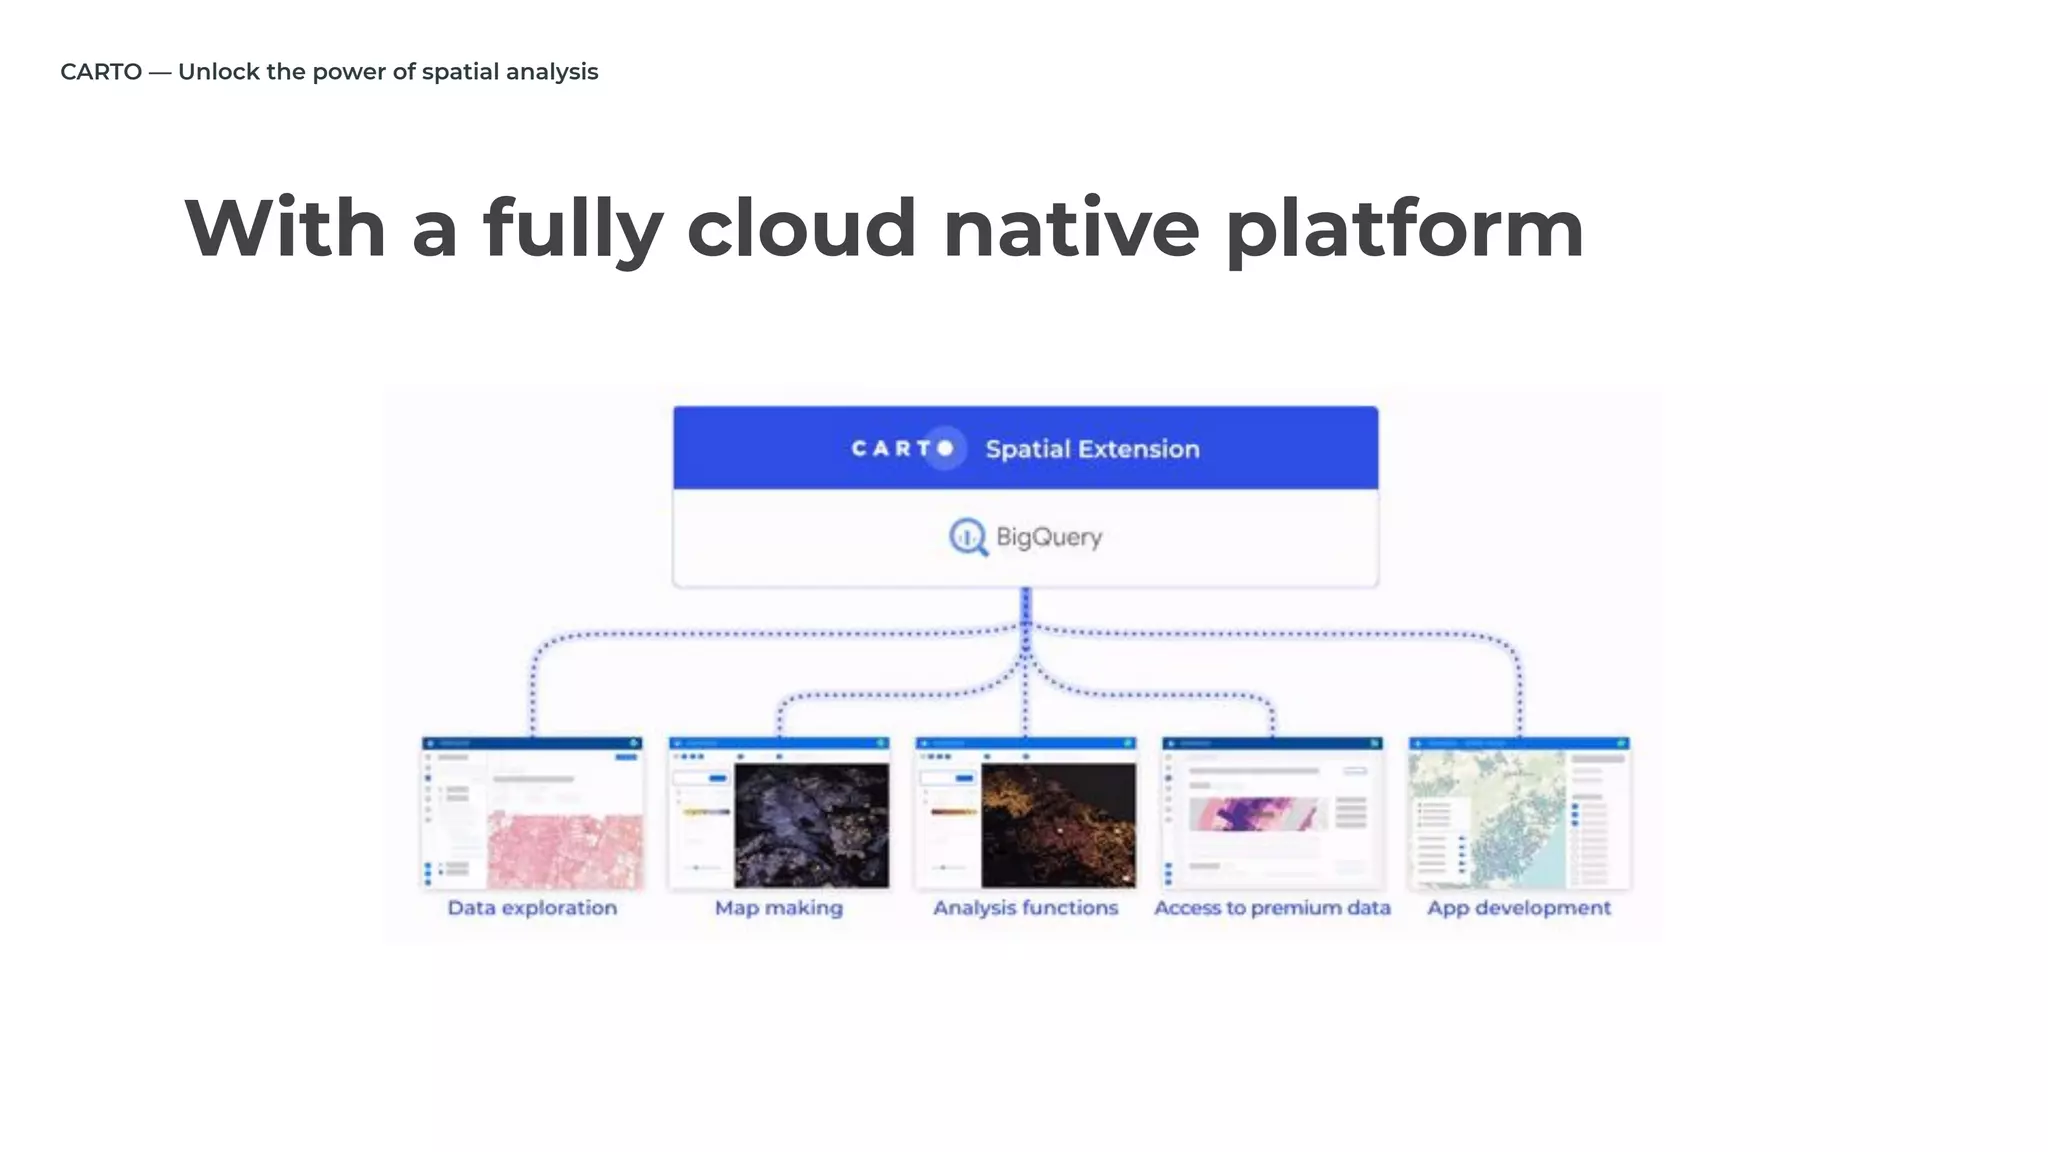Open the Access to premium data thumbnail
The image size is (2048, 1152).
click(1273, 813)
